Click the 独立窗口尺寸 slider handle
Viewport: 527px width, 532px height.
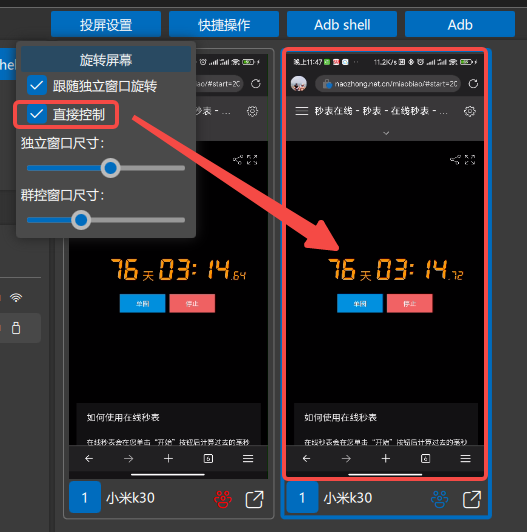(x=111, y=168)
